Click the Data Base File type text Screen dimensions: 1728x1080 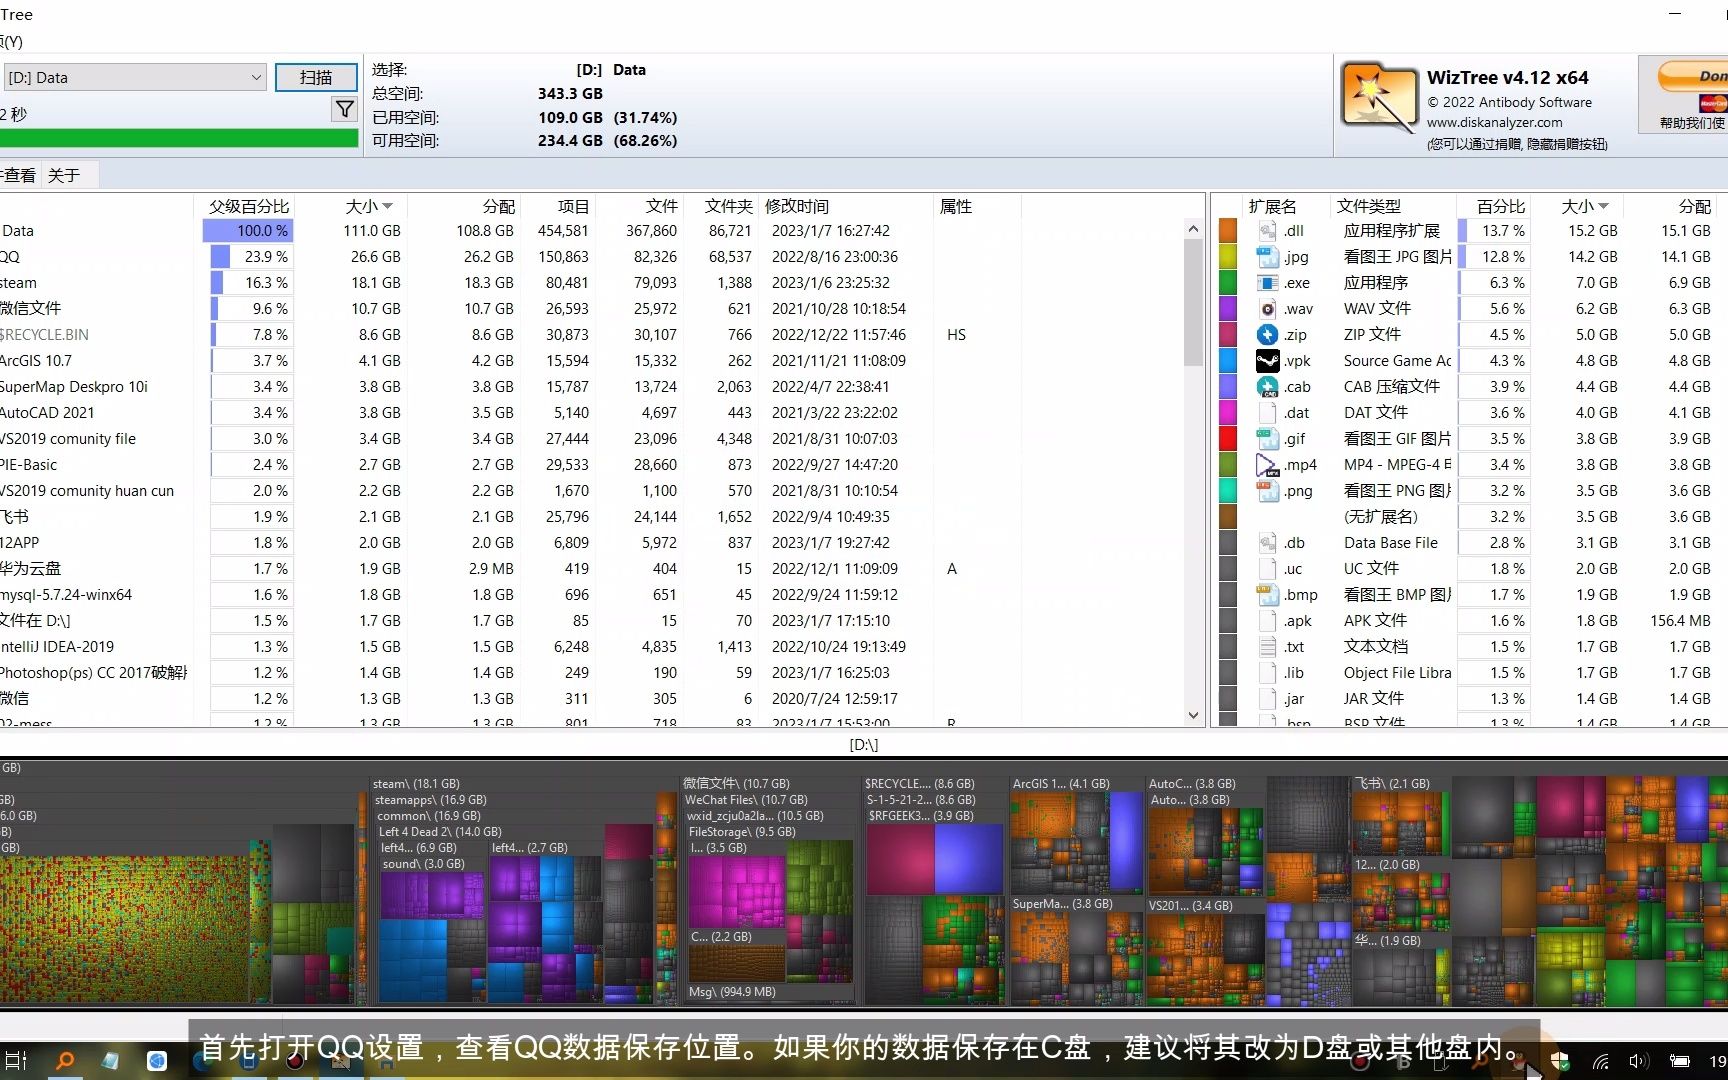[1390, 543]
